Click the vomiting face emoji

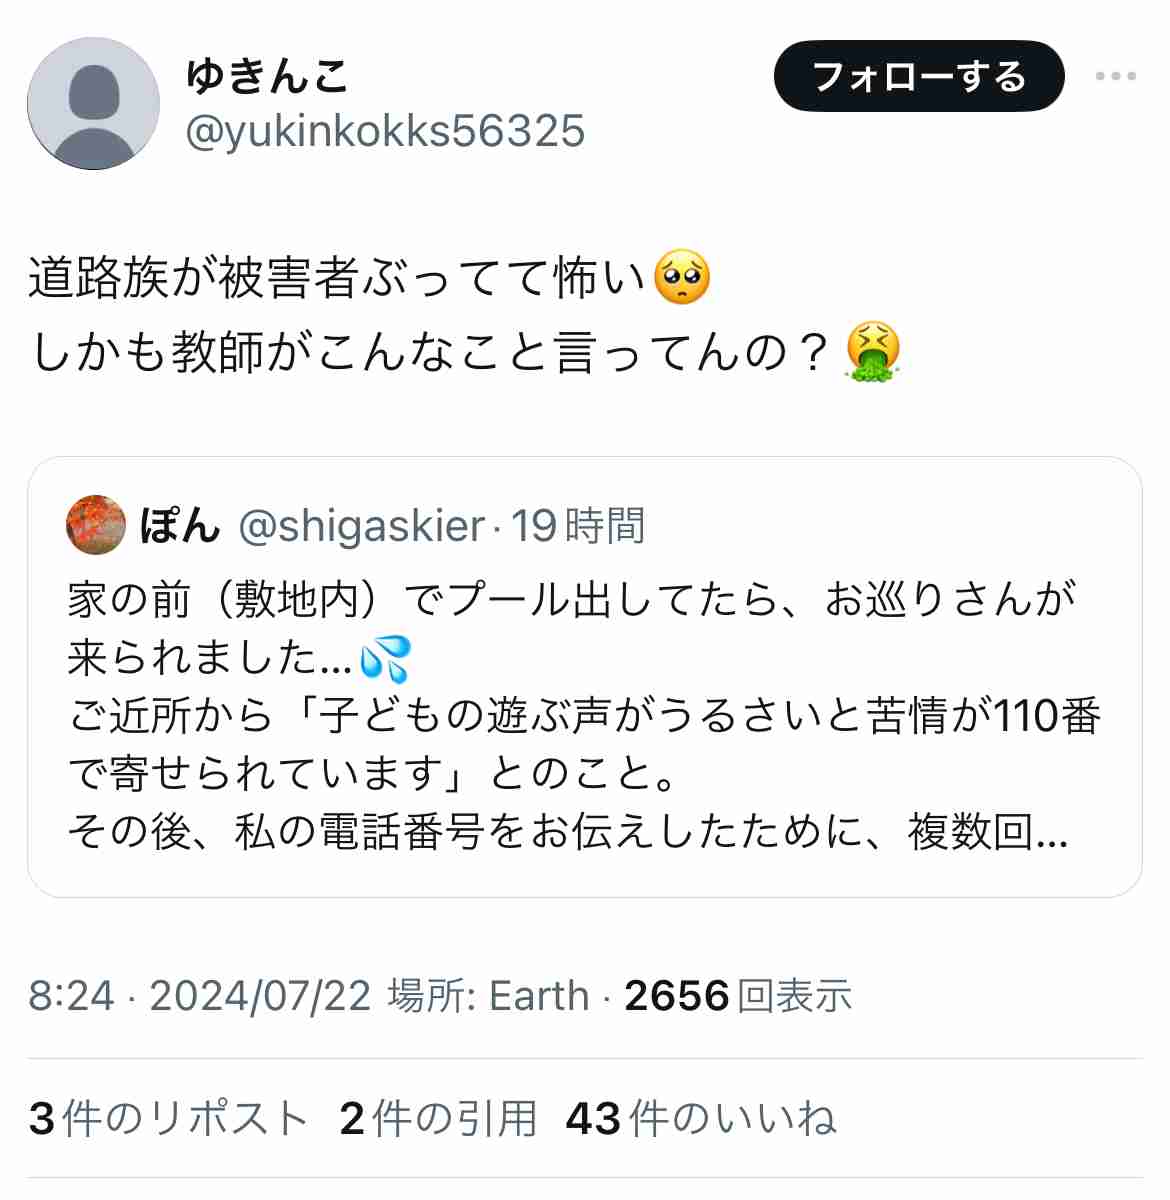tap(873, 351)
